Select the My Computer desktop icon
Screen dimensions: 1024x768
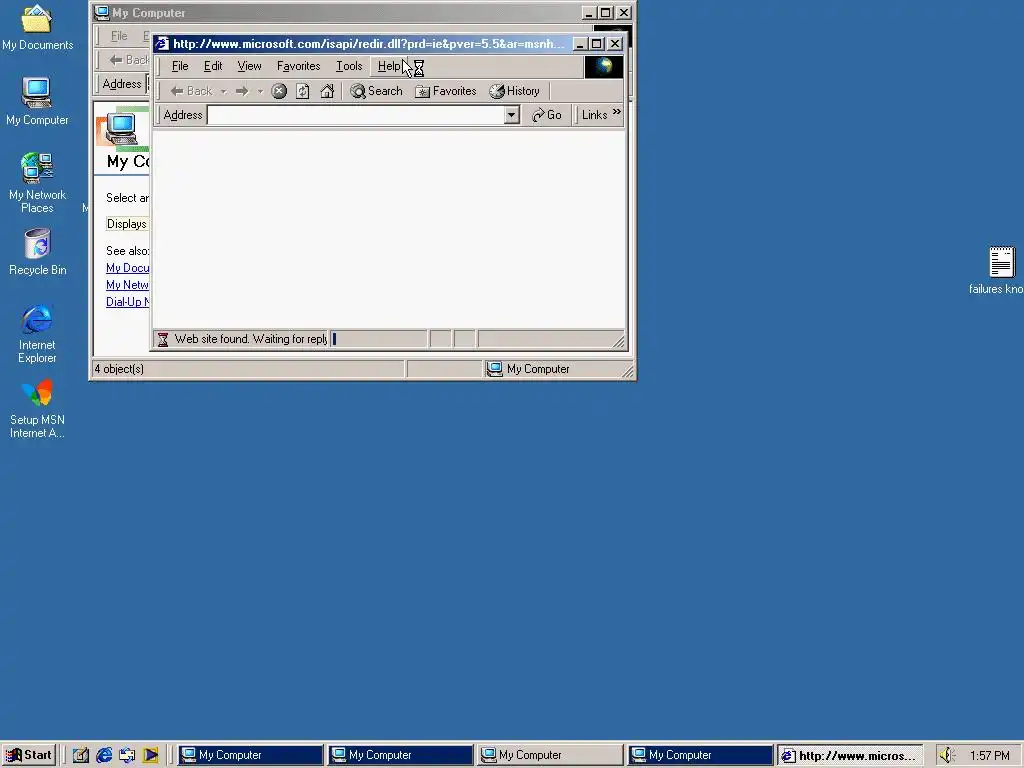tap(37, 101)
